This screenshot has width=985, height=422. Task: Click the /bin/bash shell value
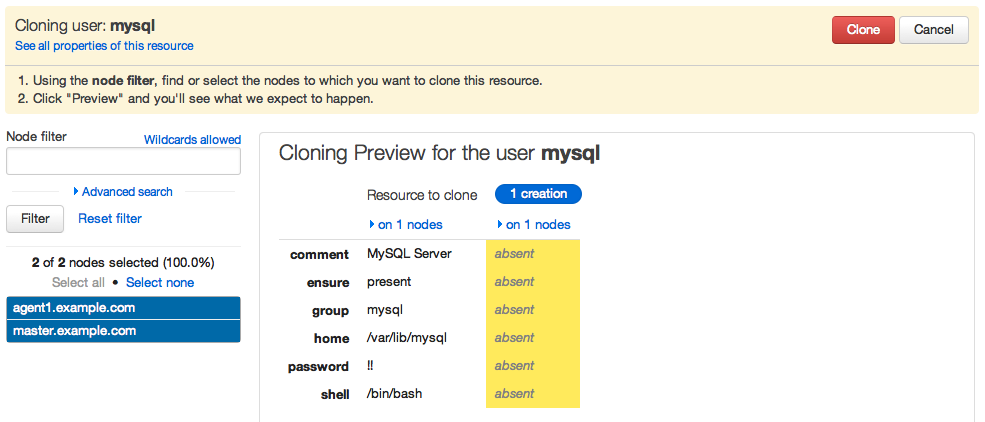pyautogui.click(x=394, y=394)
